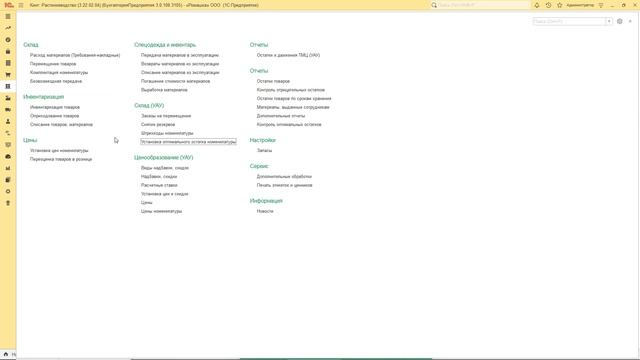Open Контроль отрицательных остатков report
This screenshot has height=360, width=640.
point(291,90)
